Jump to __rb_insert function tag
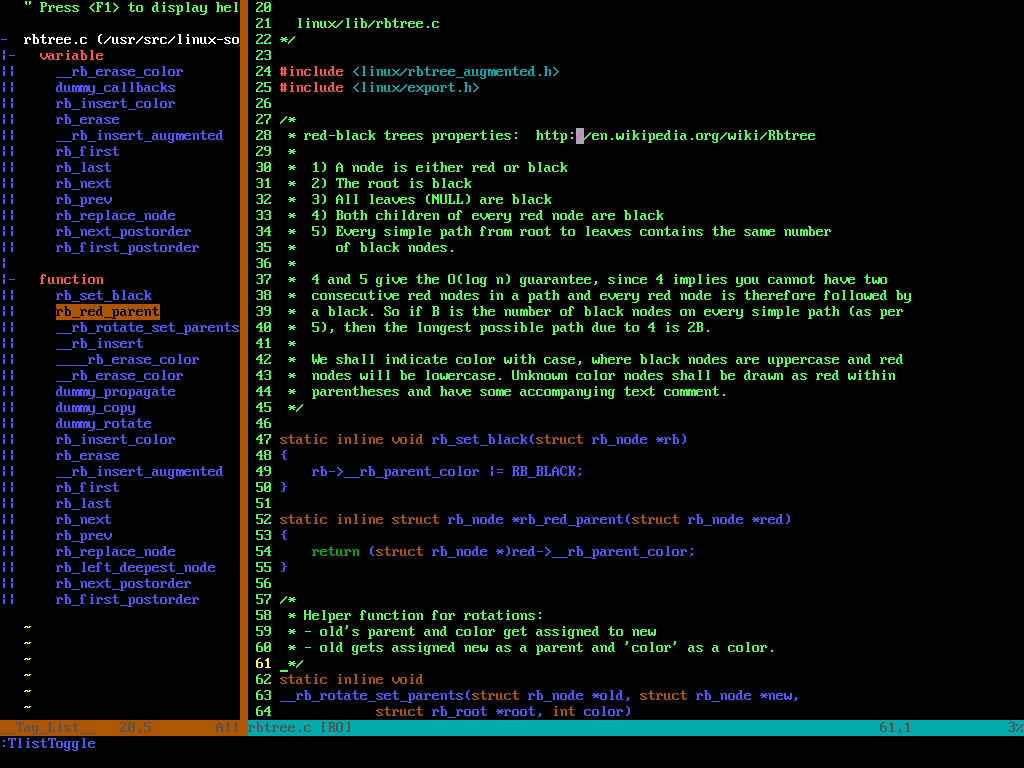Viewport: 1024px width, 768px height. [99, 344]
